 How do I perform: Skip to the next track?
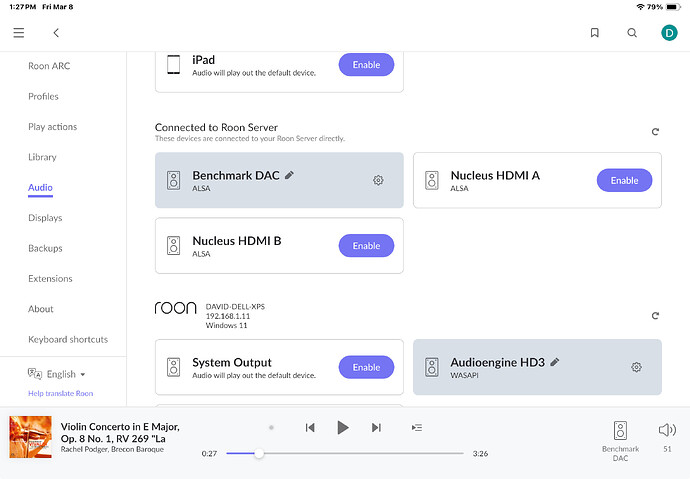pos(376,428)
